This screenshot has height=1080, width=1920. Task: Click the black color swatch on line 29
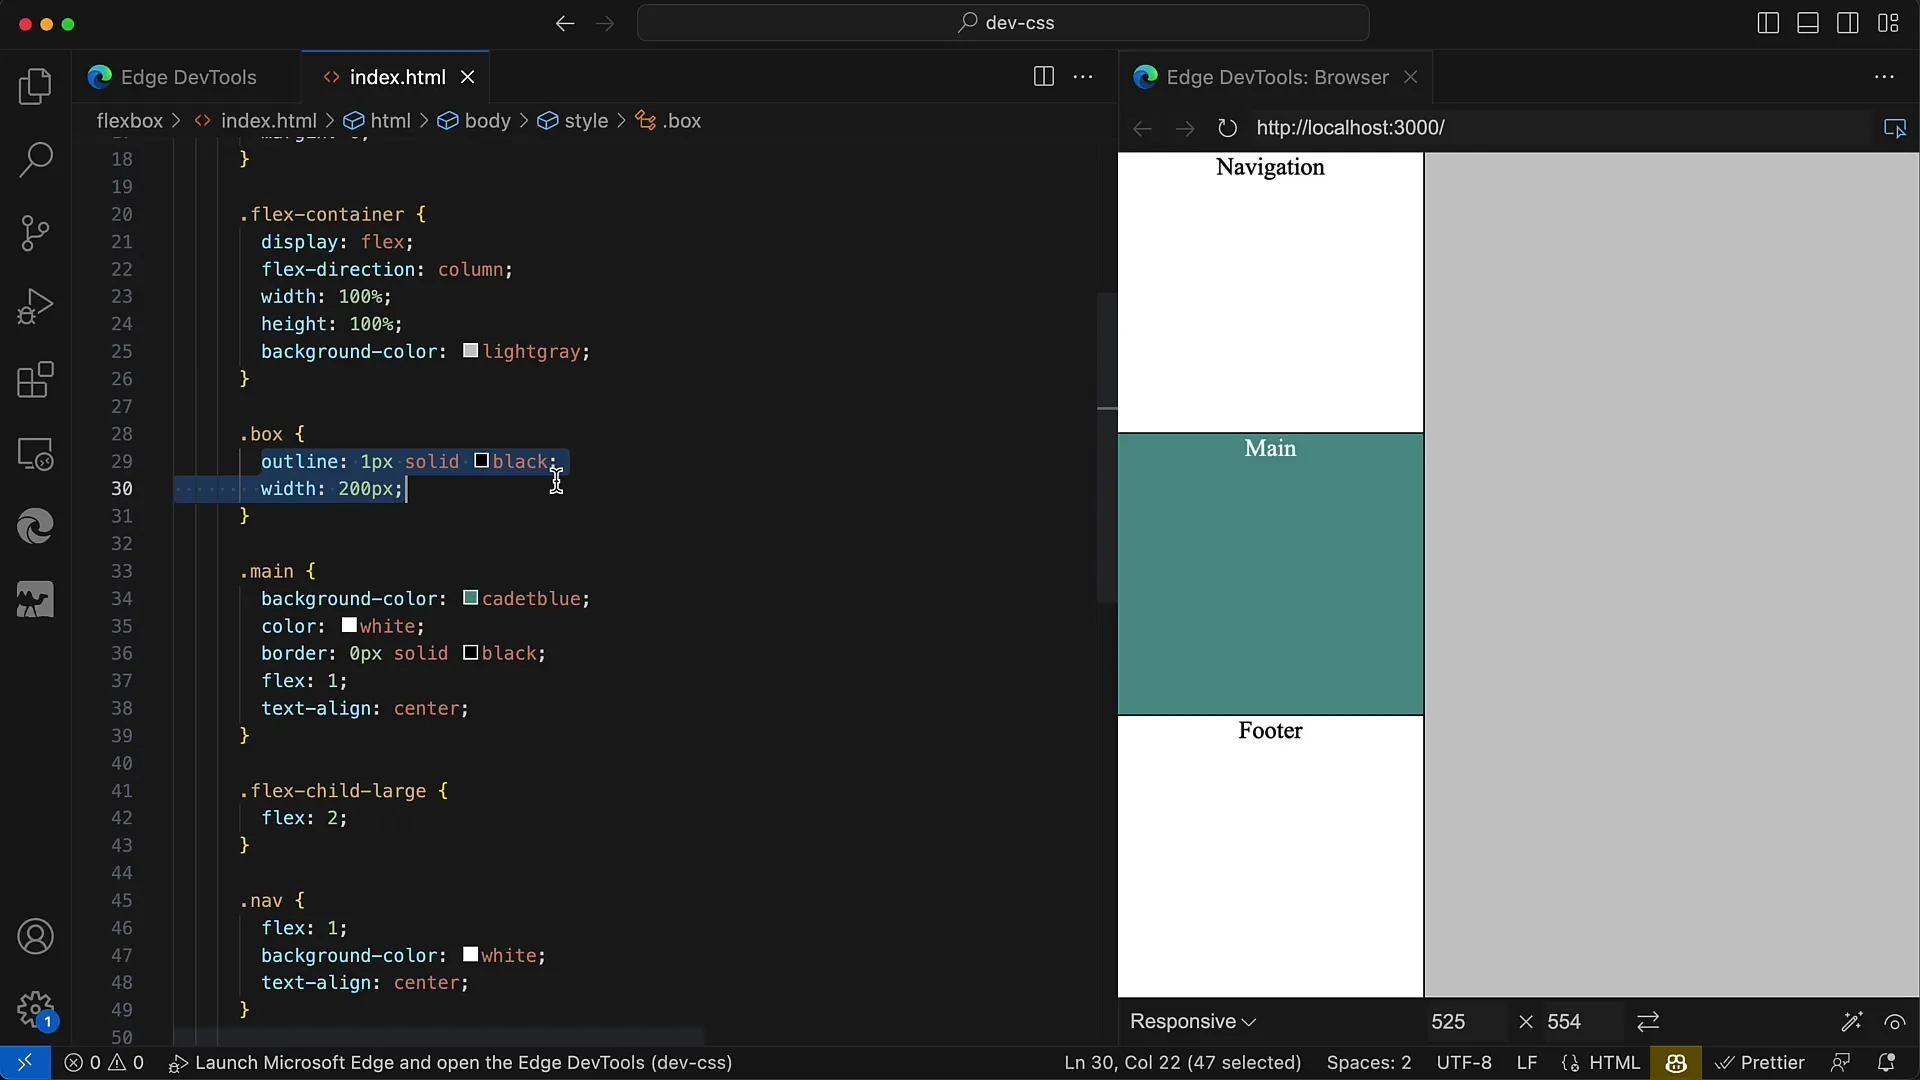(479, 462)
